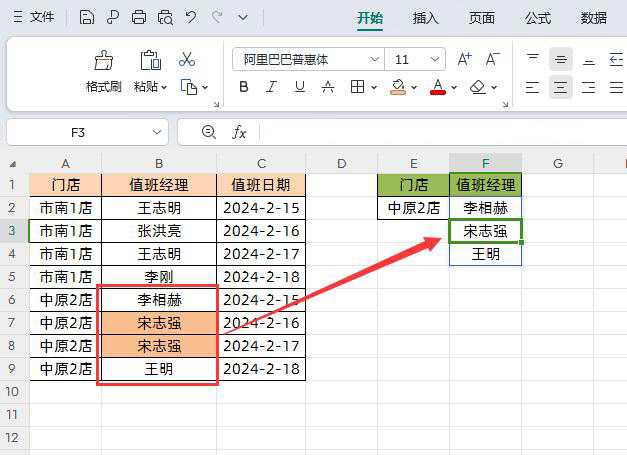Select the green 值班经理 header in column F

pos(485,185)
